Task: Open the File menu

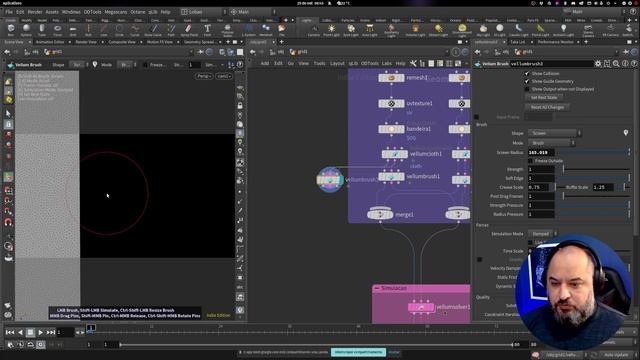Action: coord(9,12)
